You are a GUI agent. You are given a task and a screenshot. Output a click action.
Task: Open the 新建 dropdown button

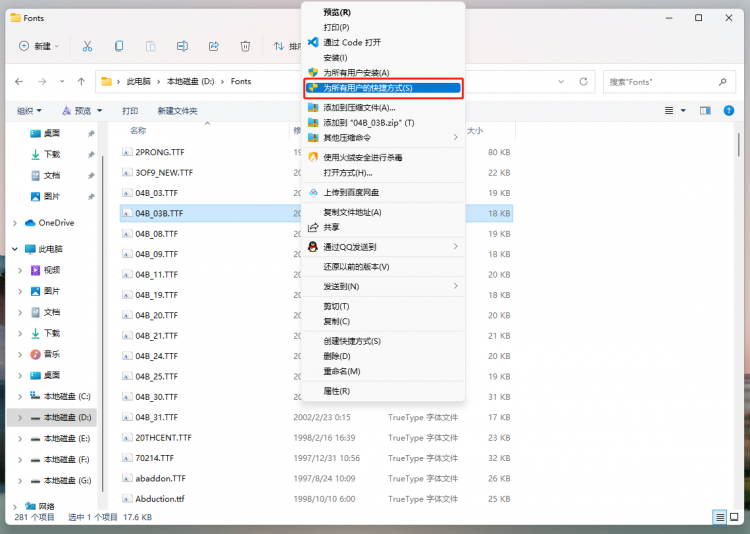click(x=40, y=46)
